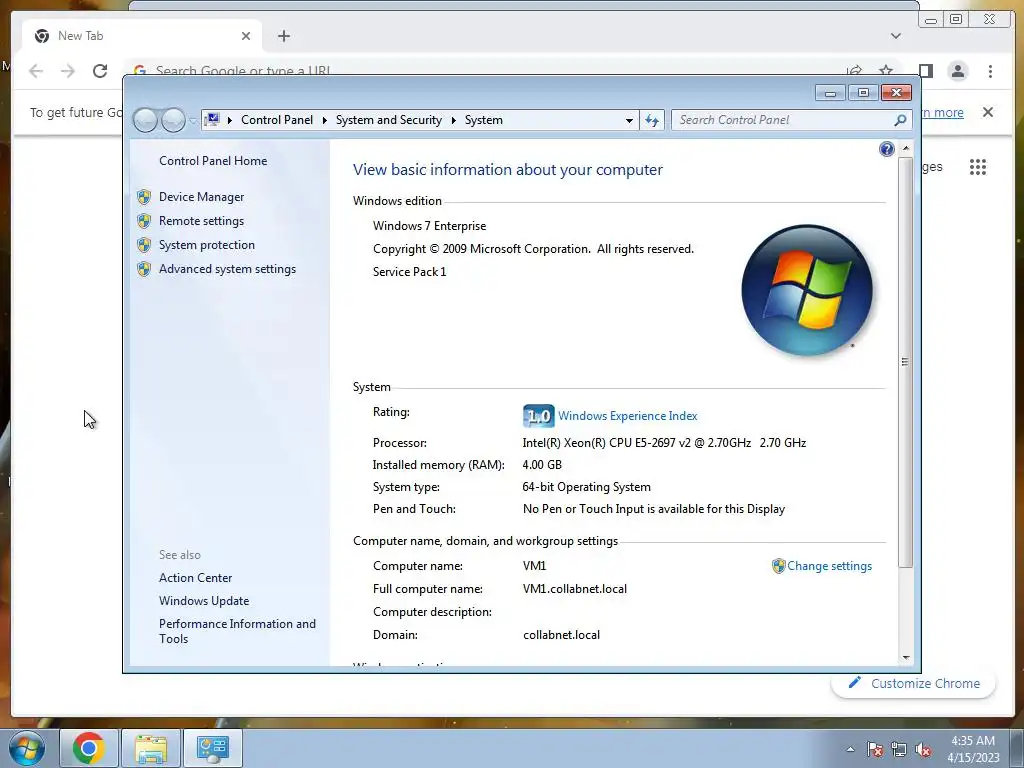
Task: Open recent pages dropdown beside forward button
Action: 193,120
